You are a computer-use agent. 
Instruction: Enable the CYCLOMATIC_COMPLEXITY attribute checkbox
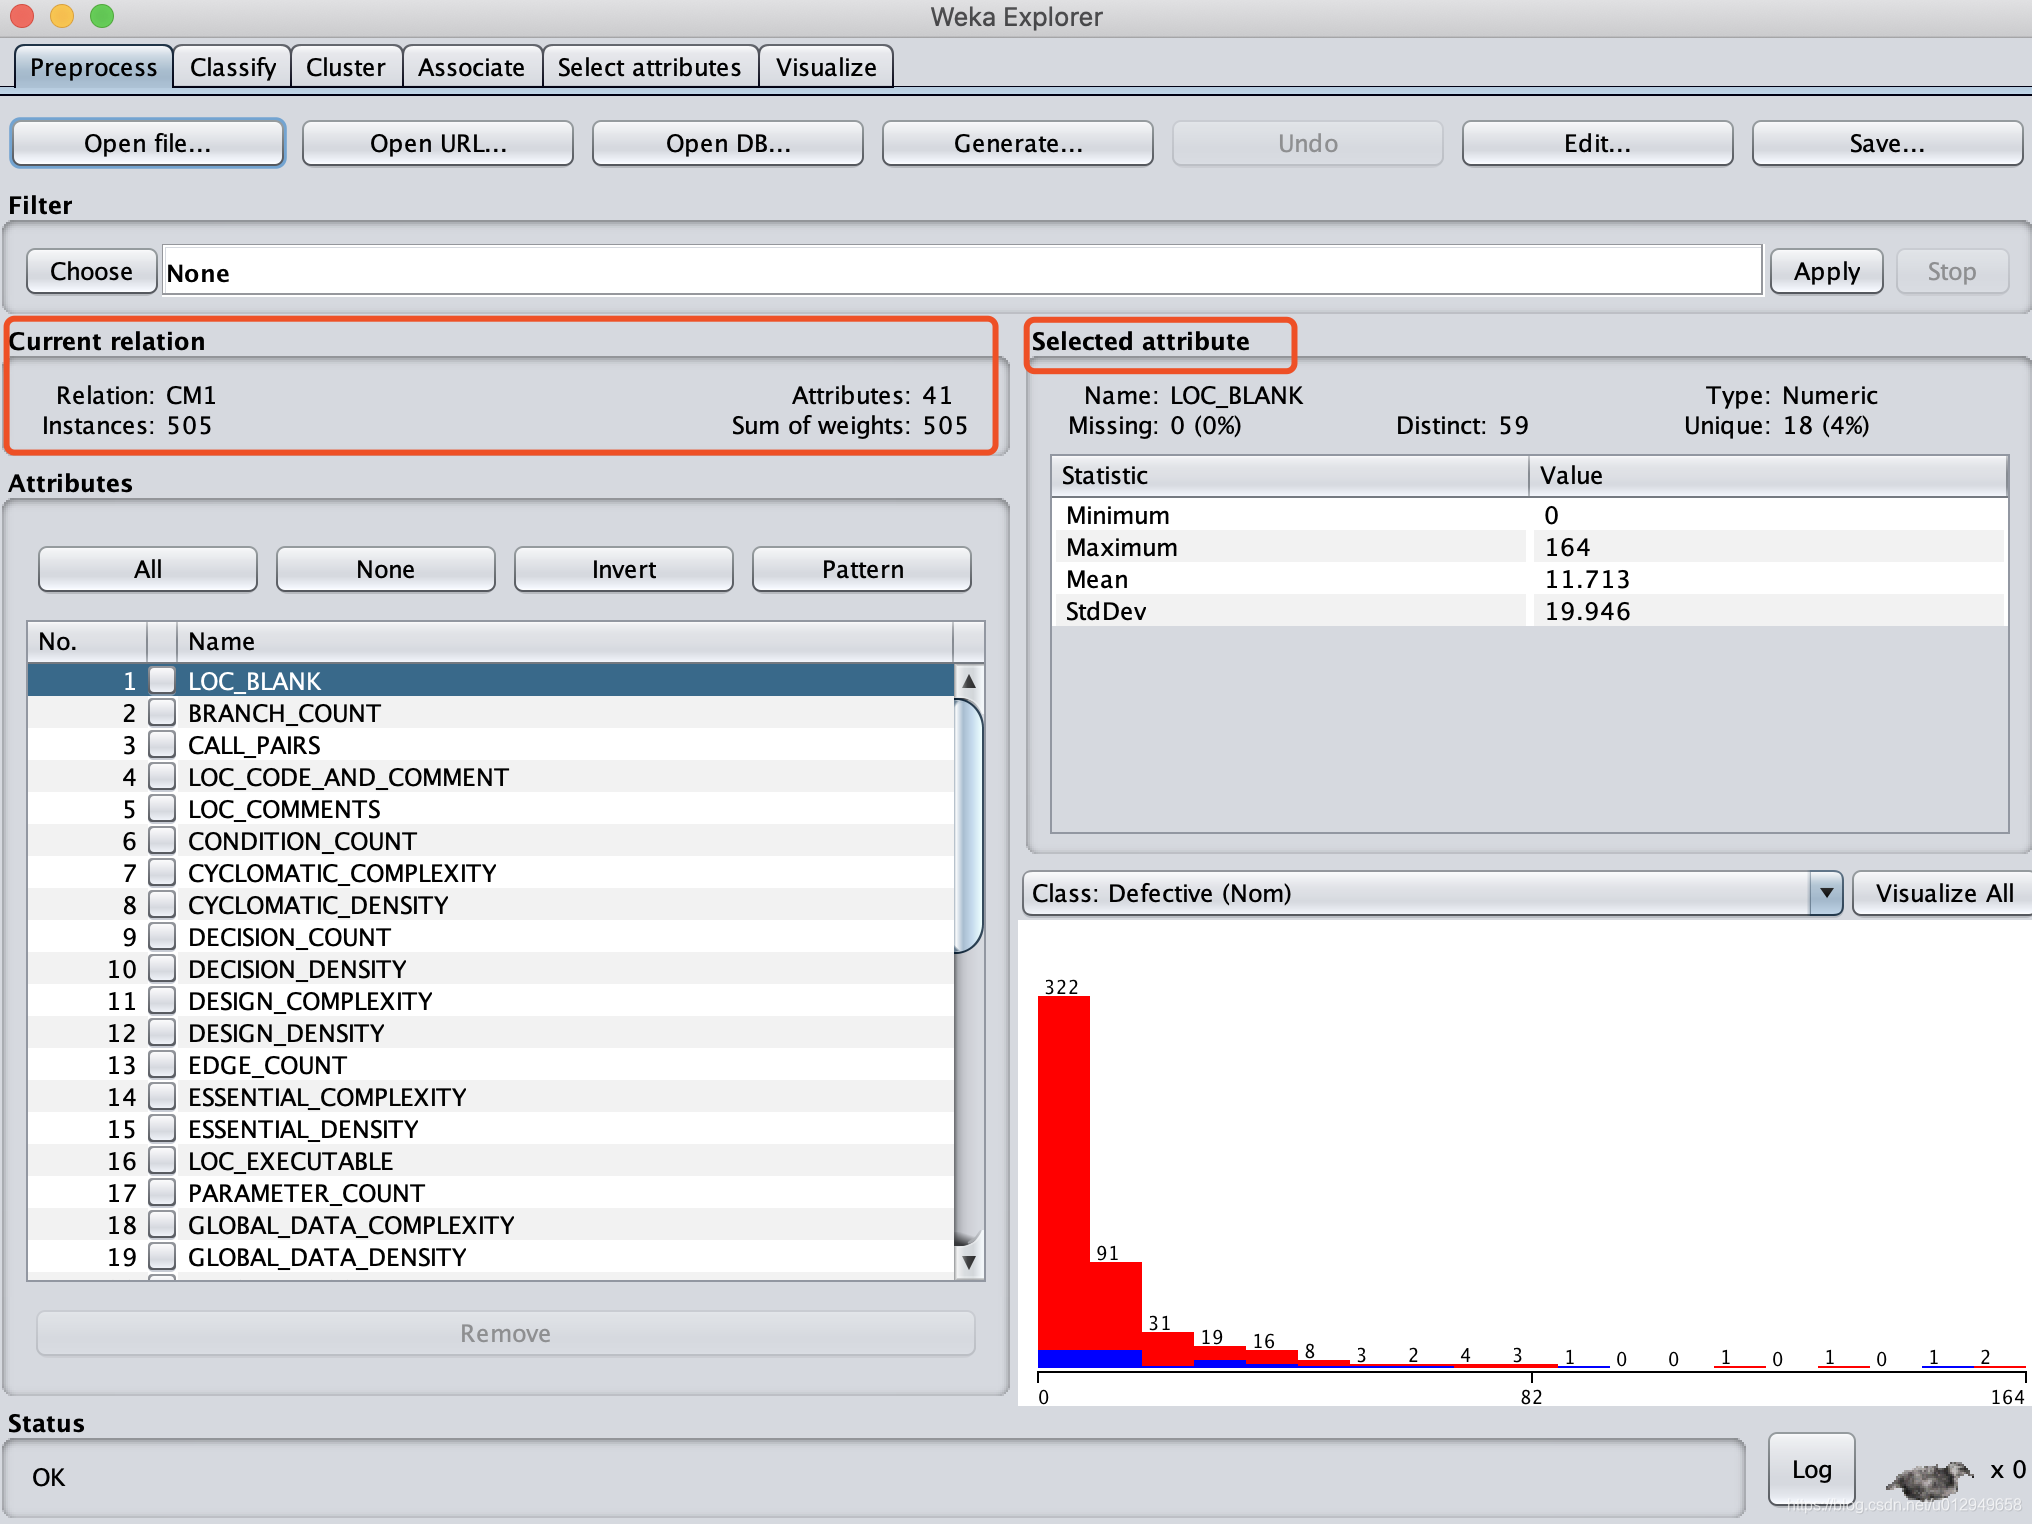162,873
